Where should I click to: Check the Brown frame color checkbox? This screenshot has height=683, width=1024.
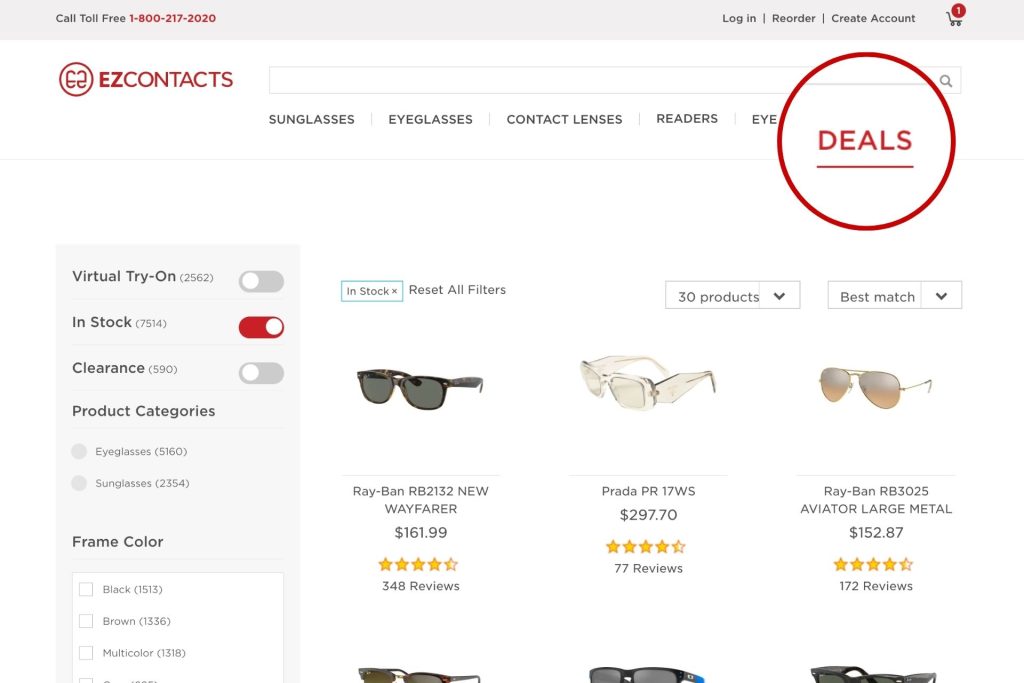click(86, 621)
